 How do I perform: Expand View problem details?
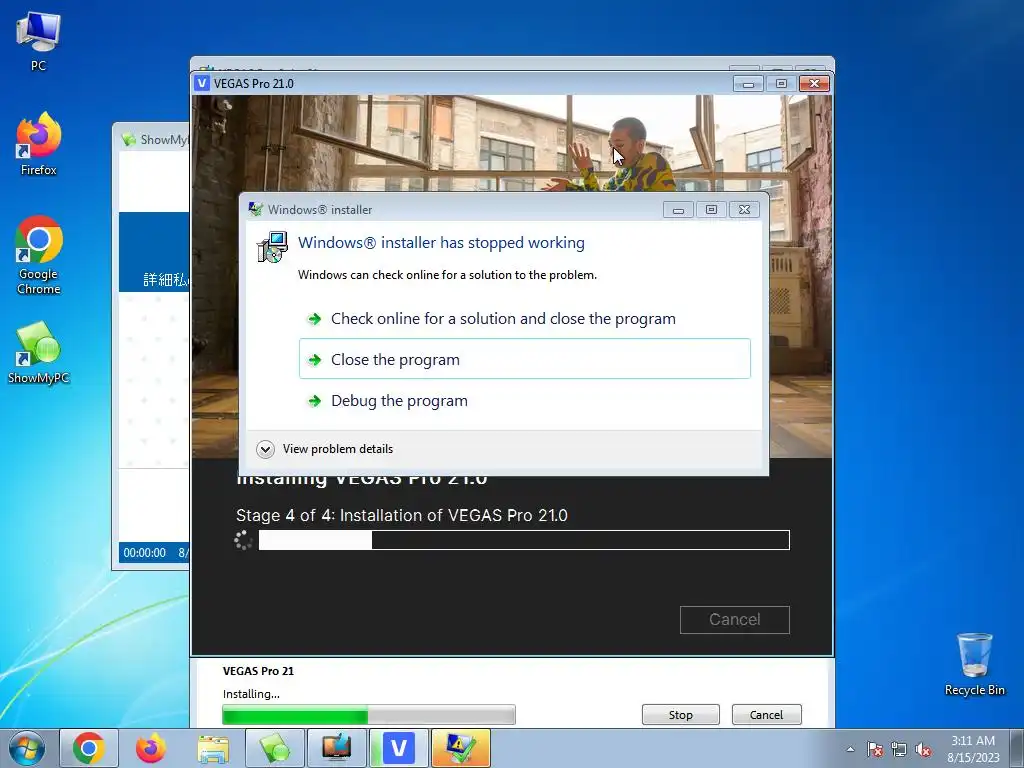(x=325, y=449)
